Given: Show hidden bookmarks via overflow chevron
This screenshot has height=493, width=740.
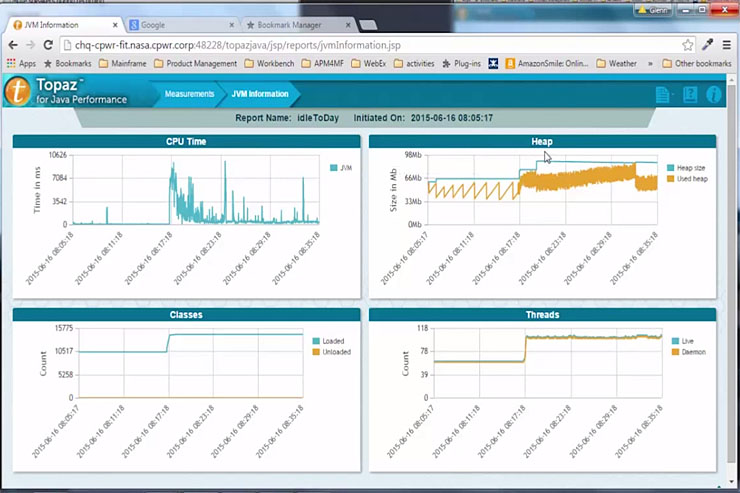Looking at the screenshot, I should (x=651, y=63).
